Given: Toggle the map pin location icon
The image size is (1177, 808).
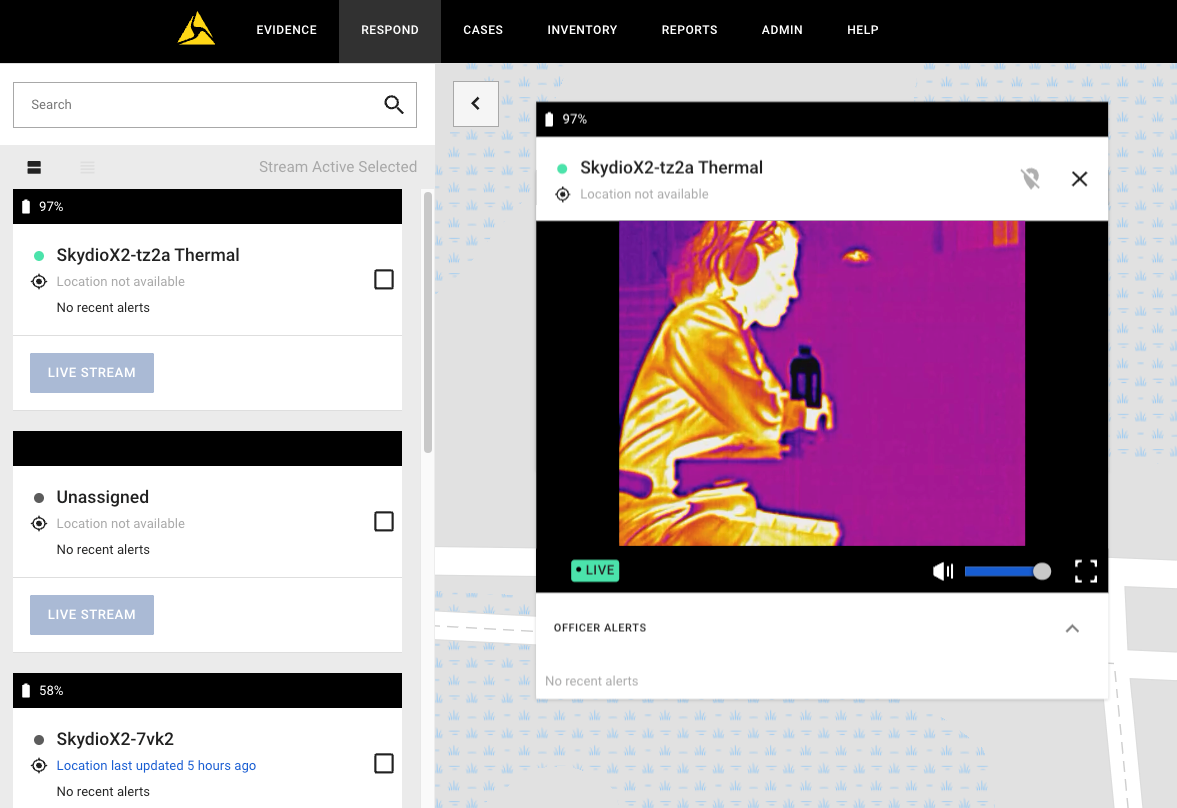Looking at the screenshot, I should [1030, 179].
